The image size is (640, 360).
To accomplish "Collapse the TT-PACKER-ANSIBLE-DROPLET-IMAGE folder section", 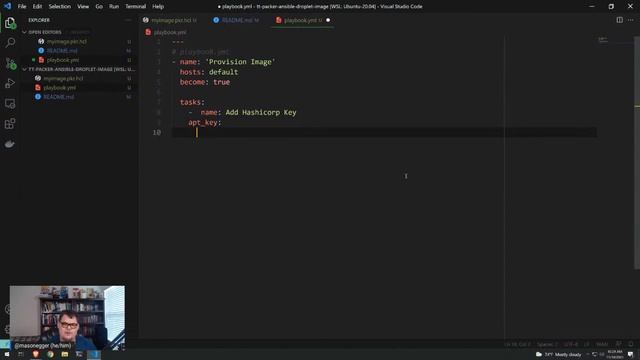I will (x=80, y=69).
